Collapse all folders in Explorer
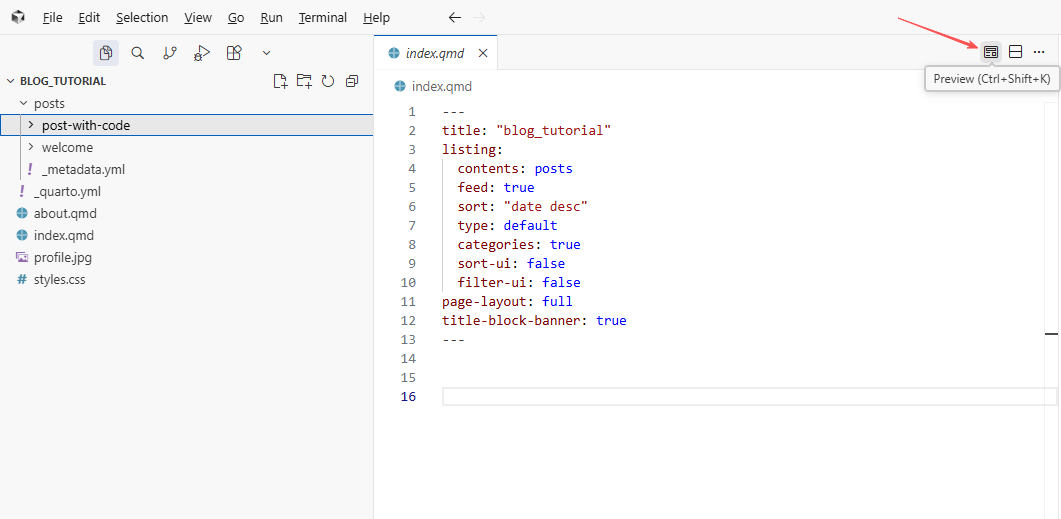Image resolution: width=1061 pixels, height=519 pixels. click(352, 81)
